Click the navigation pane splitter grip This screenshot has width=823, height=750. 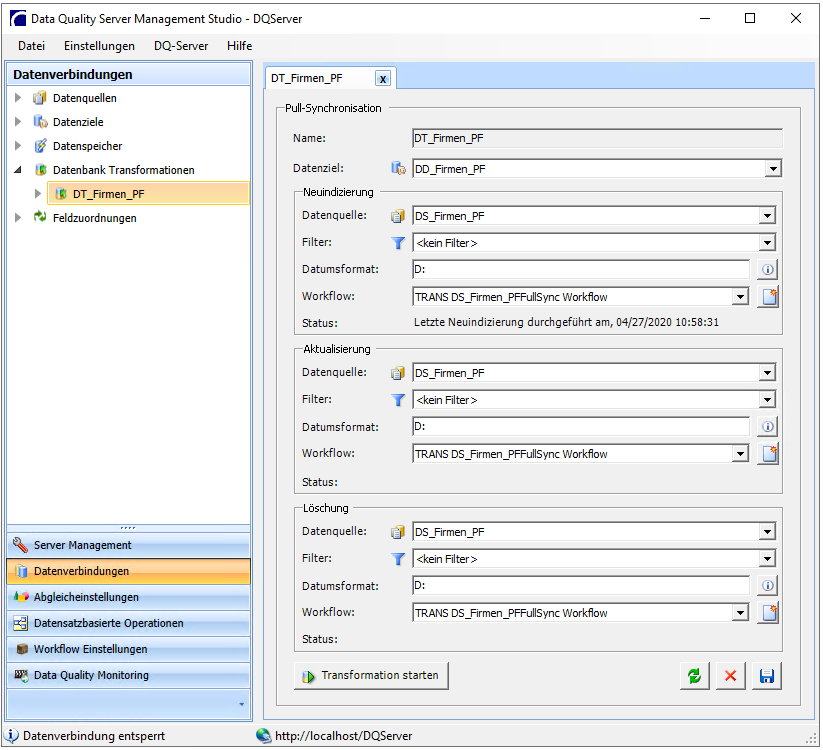click(x=128, y=528)
